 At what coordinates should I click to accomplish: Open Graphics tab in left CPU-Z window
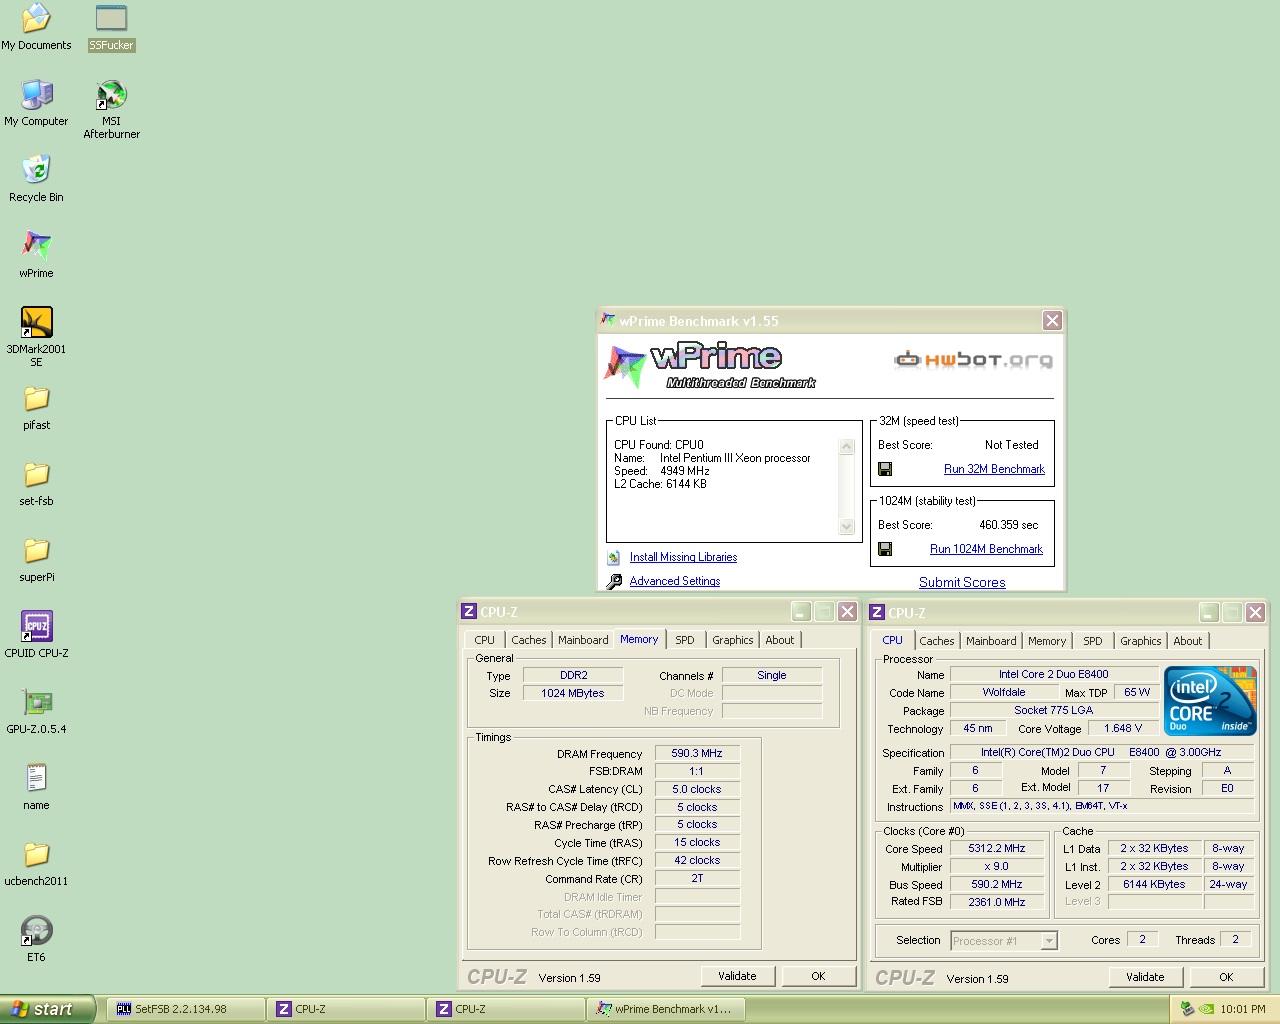[x=733, y=640]
